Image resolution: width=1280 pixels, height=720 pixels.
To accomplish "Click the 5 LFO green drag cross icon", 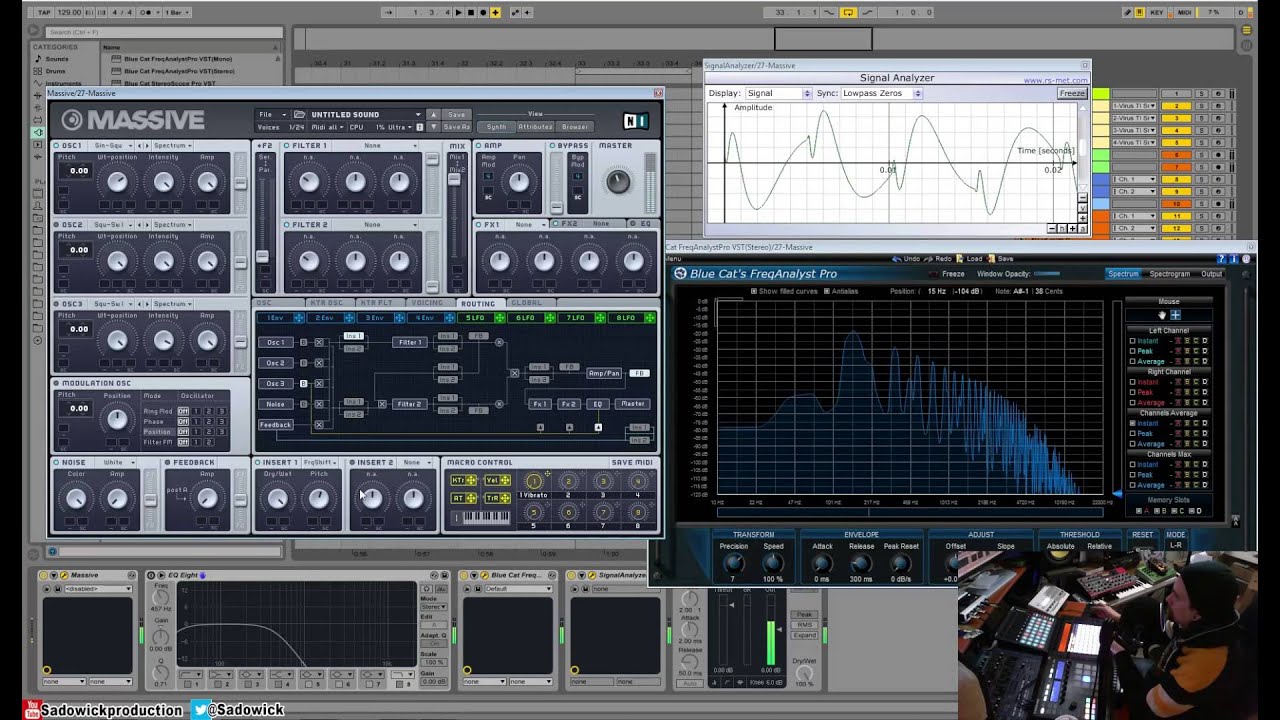I will 500,318.
